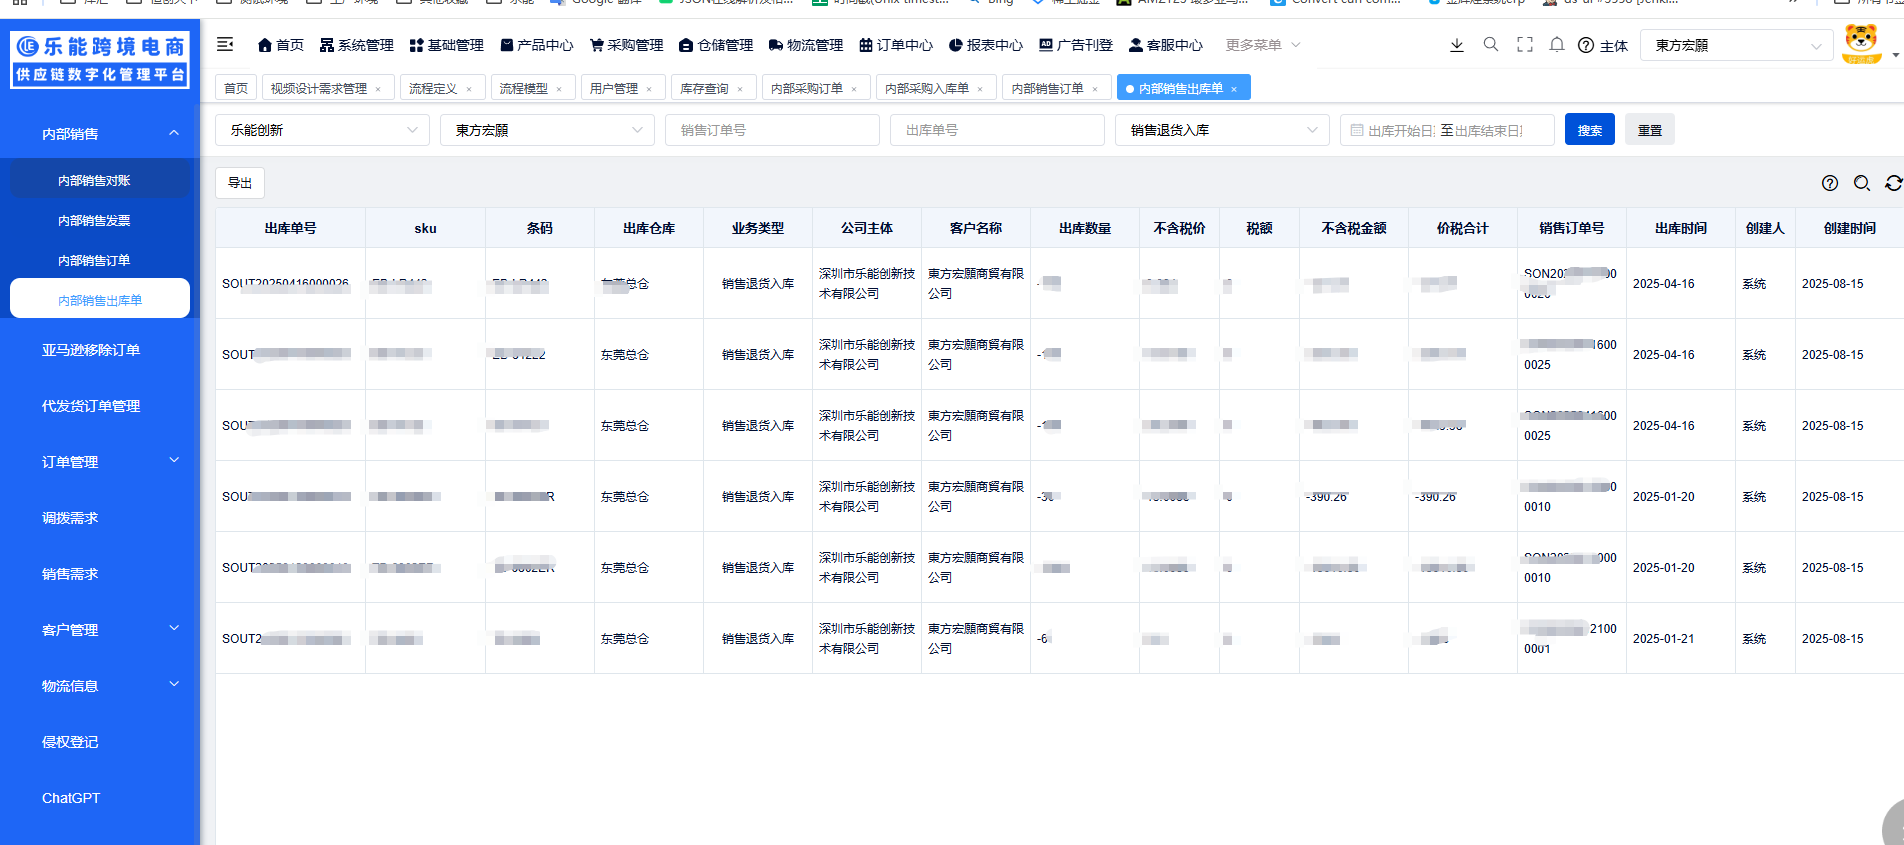Toggle fullscreen mode icon
Screen dimensions: 1904x845
1525,45
